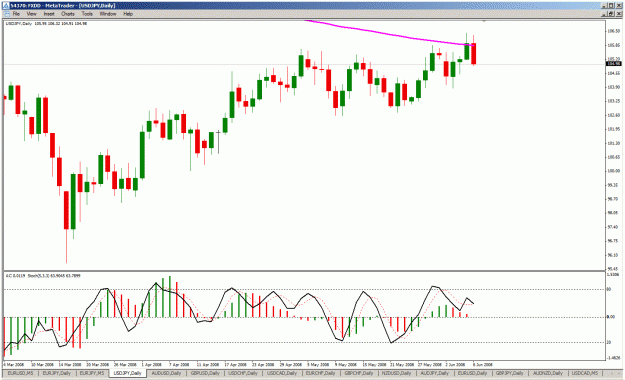Screen dimensions: 625x380
Task: Switch to the USDCAD,M5 chart tab
Action: point(585,373)
